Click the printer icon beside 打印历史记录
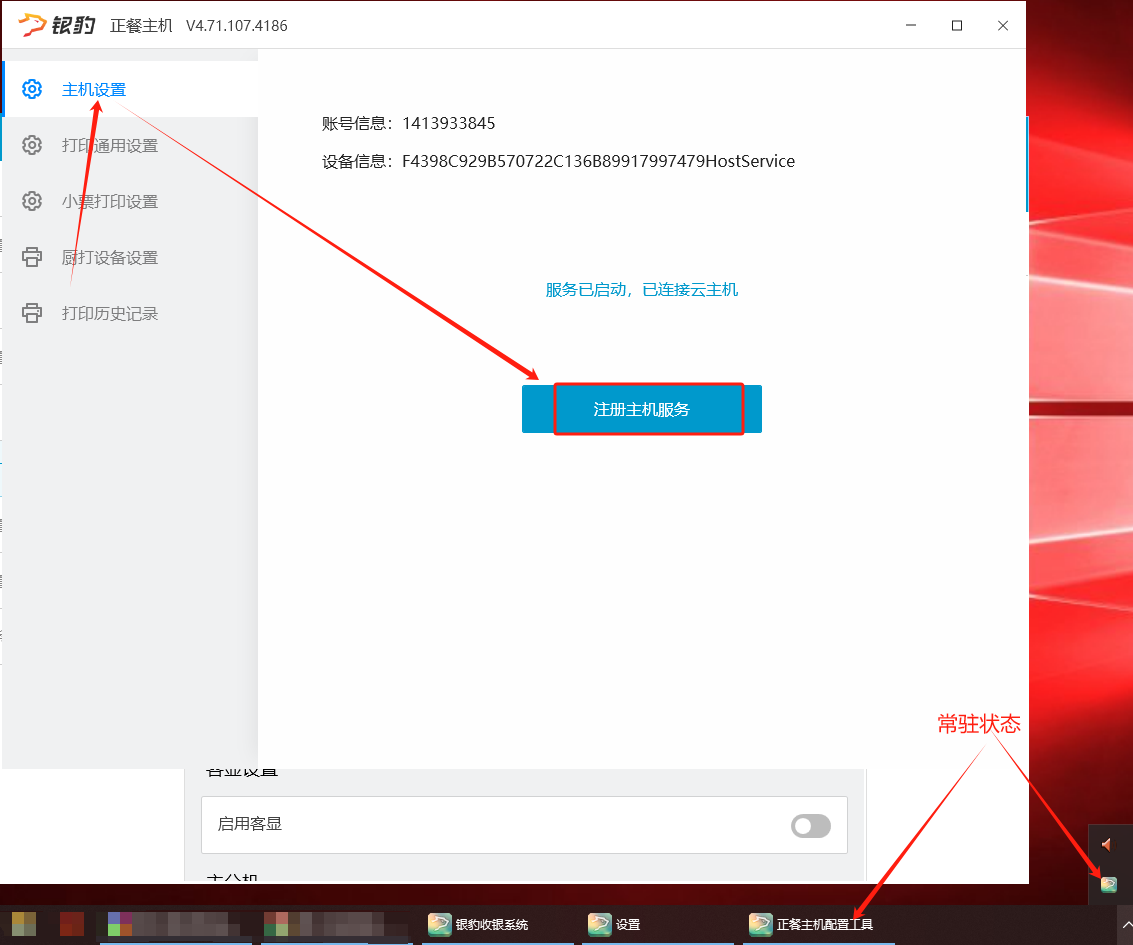The width and height of the screenshot is (1133, 945). pyautogui.click(x=32, y=313)
